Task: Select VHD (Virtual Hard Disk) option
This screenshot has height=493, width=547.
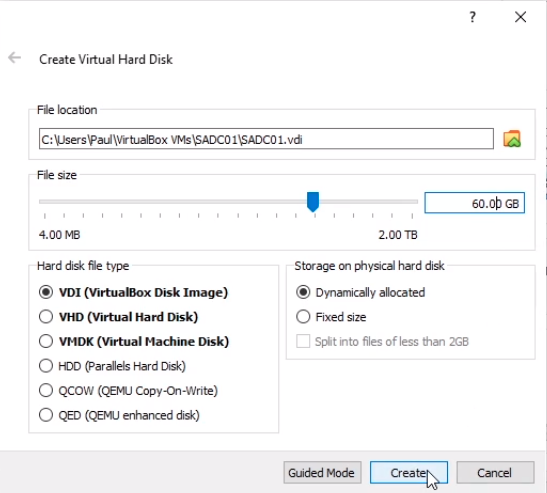Action: 118,317
